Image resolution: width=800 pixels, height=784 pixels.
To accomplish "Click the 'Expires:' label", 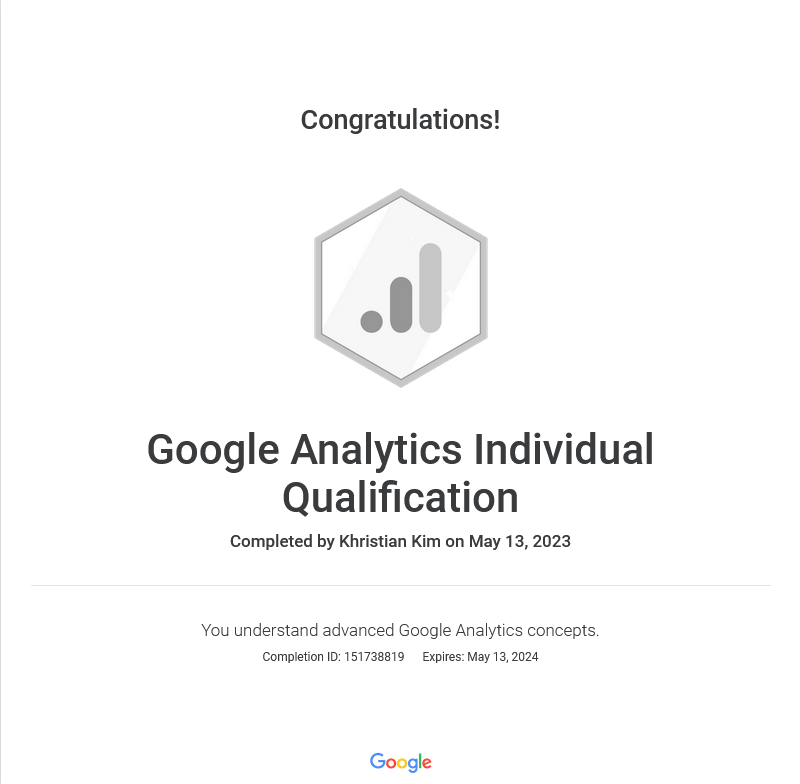I will [x=443, y=657].
